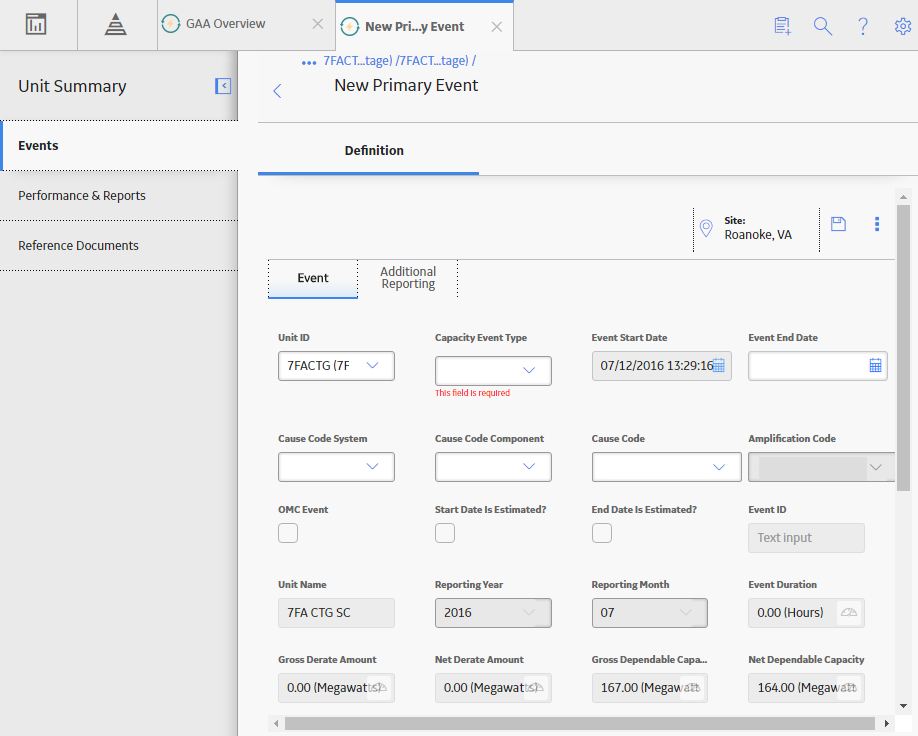
Task: Close the GAA Overview tab
Action: point(317,24)
